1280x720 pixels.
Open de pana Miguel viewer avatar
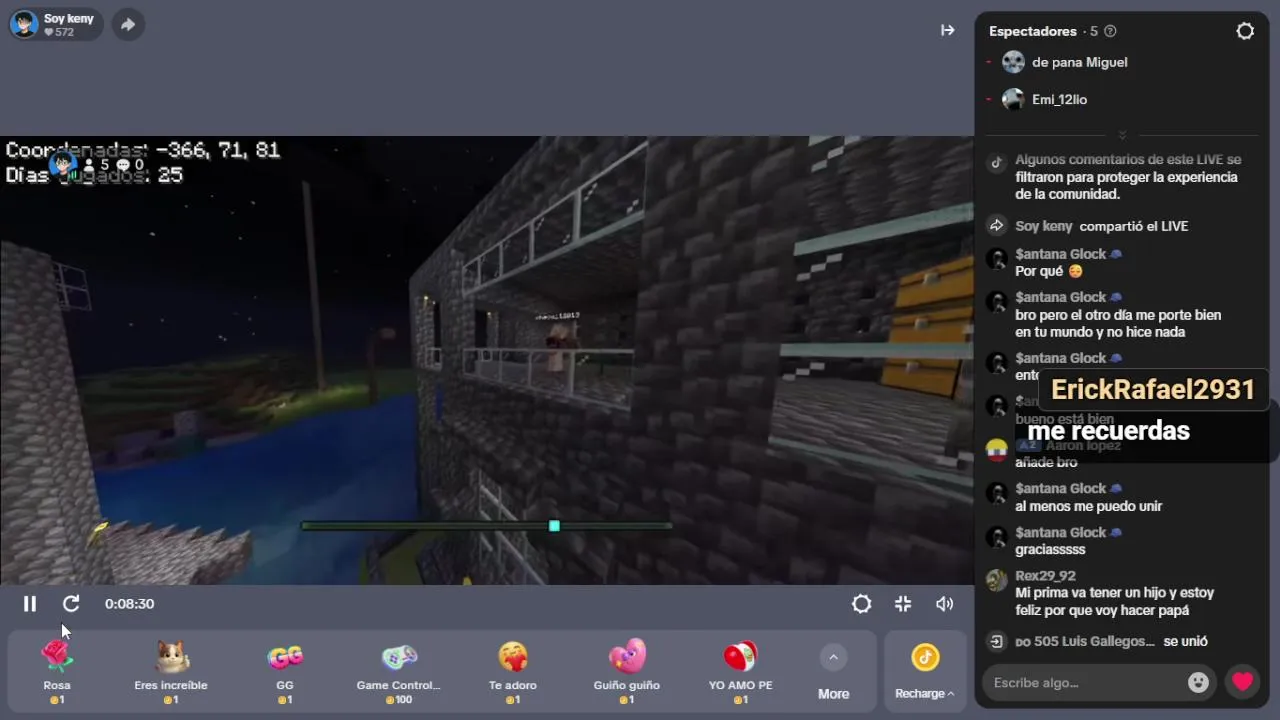tap(1013, 62)
